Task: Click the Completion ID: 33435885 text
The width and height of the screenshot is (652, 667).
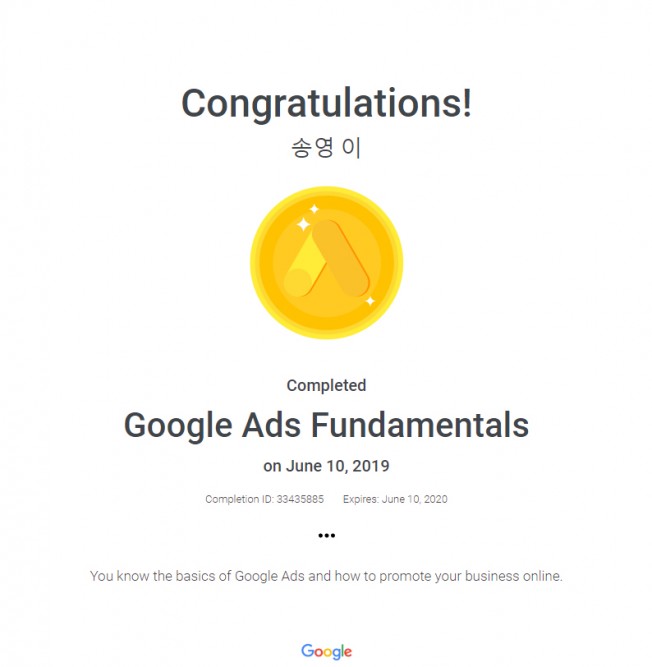Action: point(265,499)
